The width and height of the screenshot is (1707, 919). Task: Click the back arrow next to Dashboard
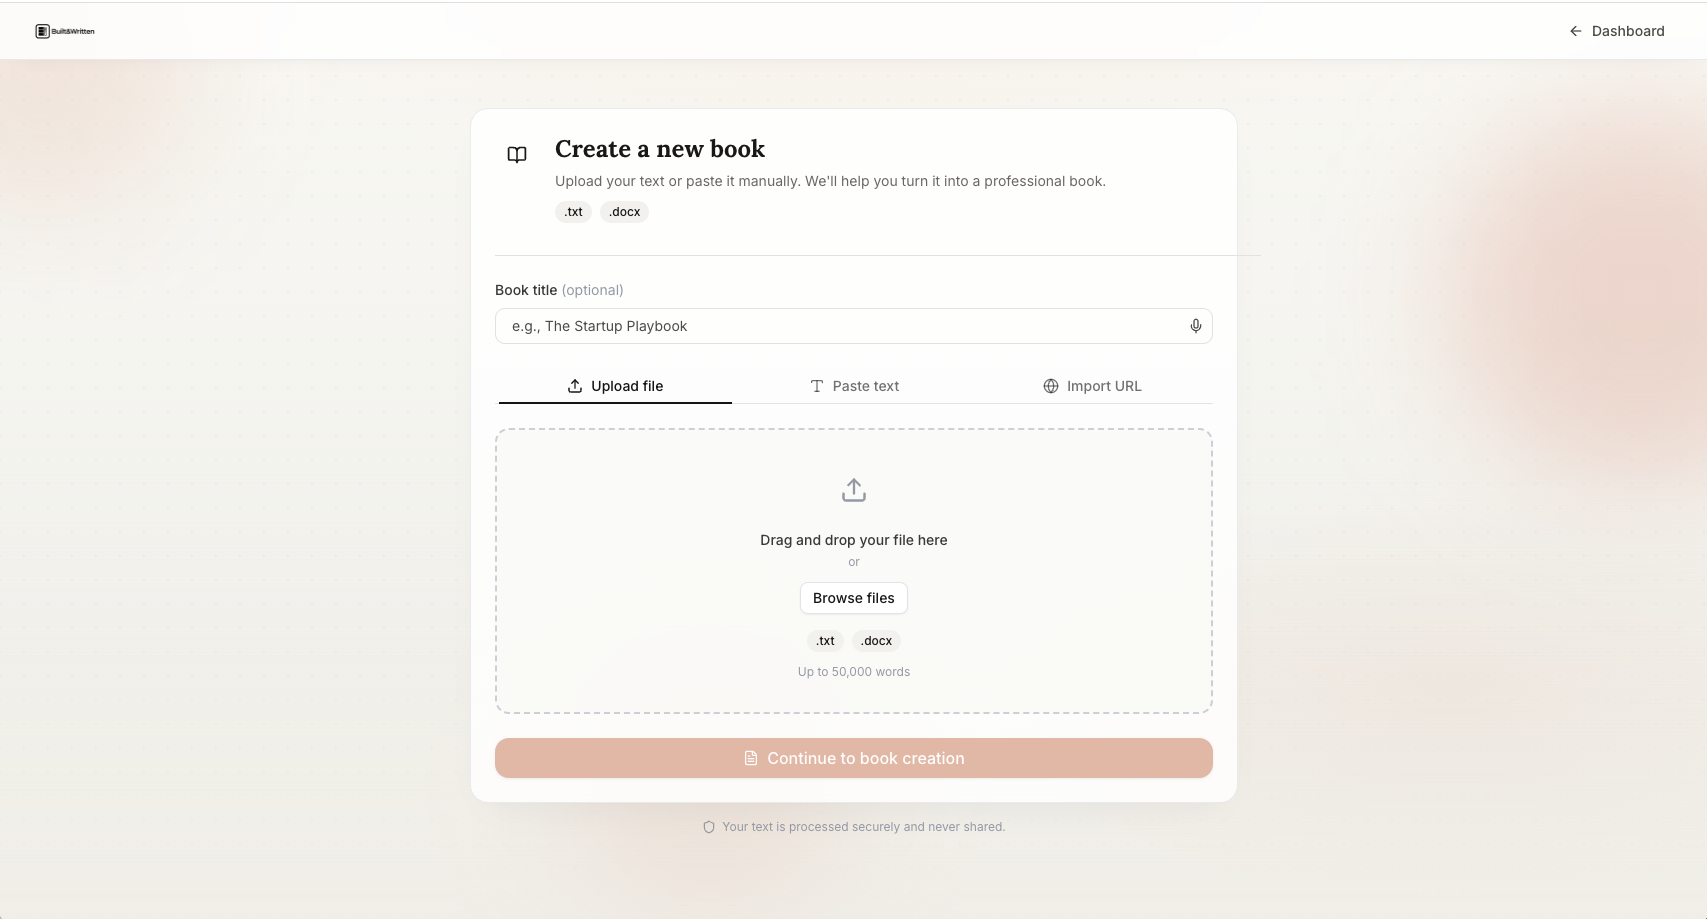coord(1574,31)
